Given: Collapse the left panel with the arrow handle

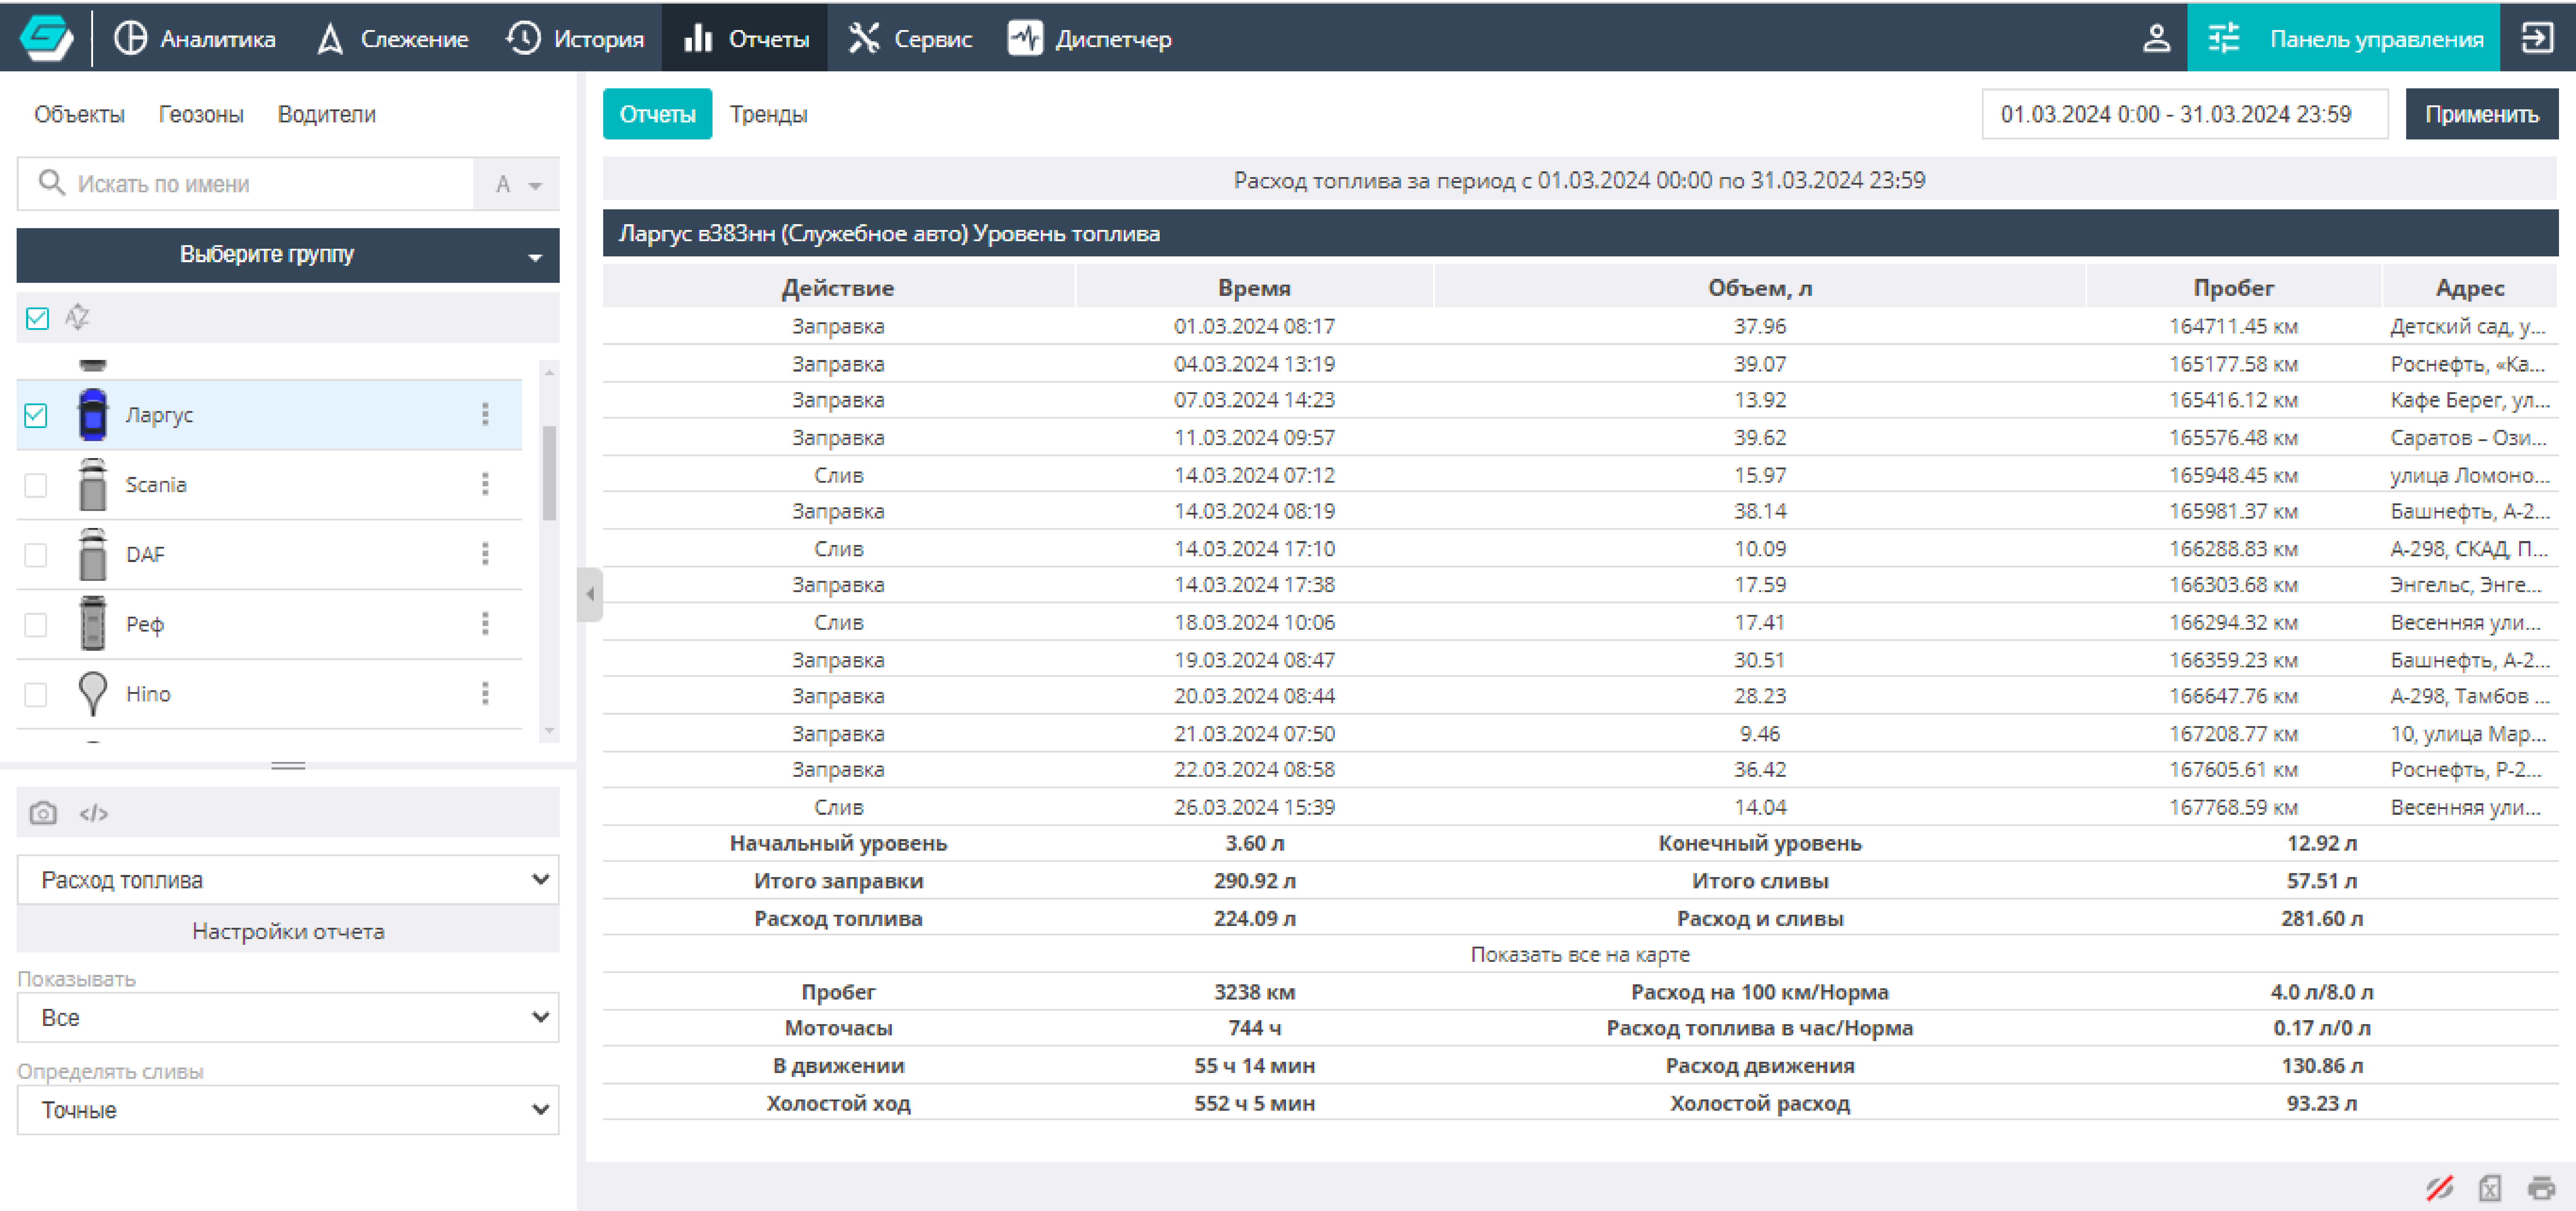Looking at the screenshot, I should pyautogui.click(x=590, y=594).
